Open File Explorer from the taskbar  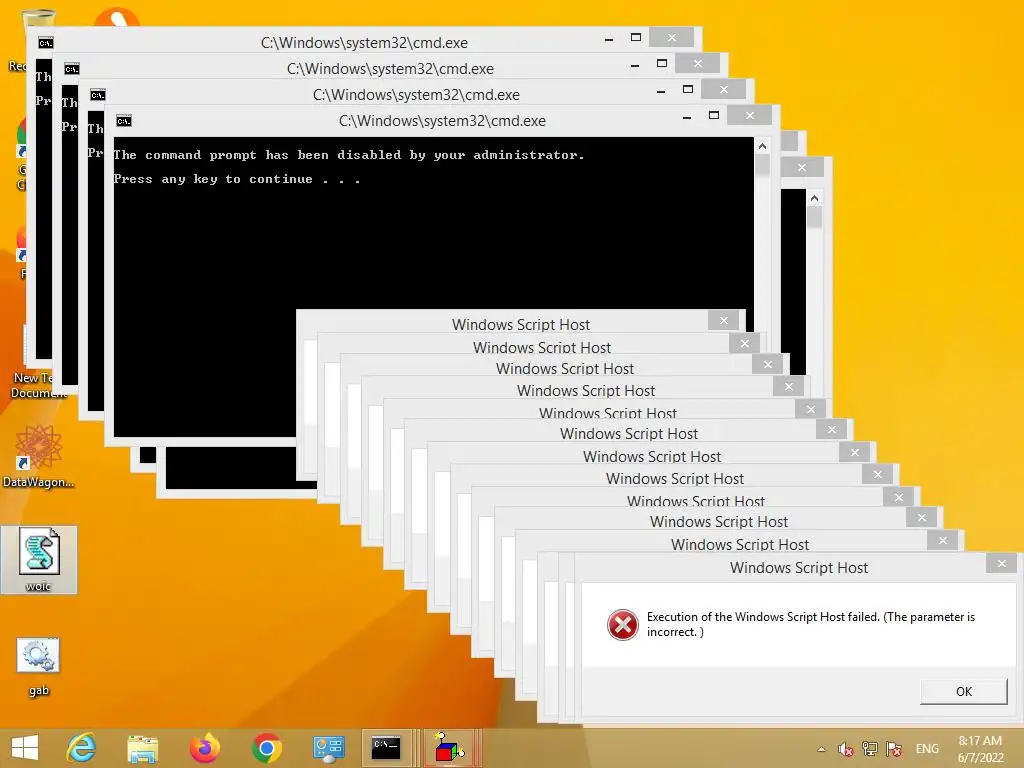point(143,748)
